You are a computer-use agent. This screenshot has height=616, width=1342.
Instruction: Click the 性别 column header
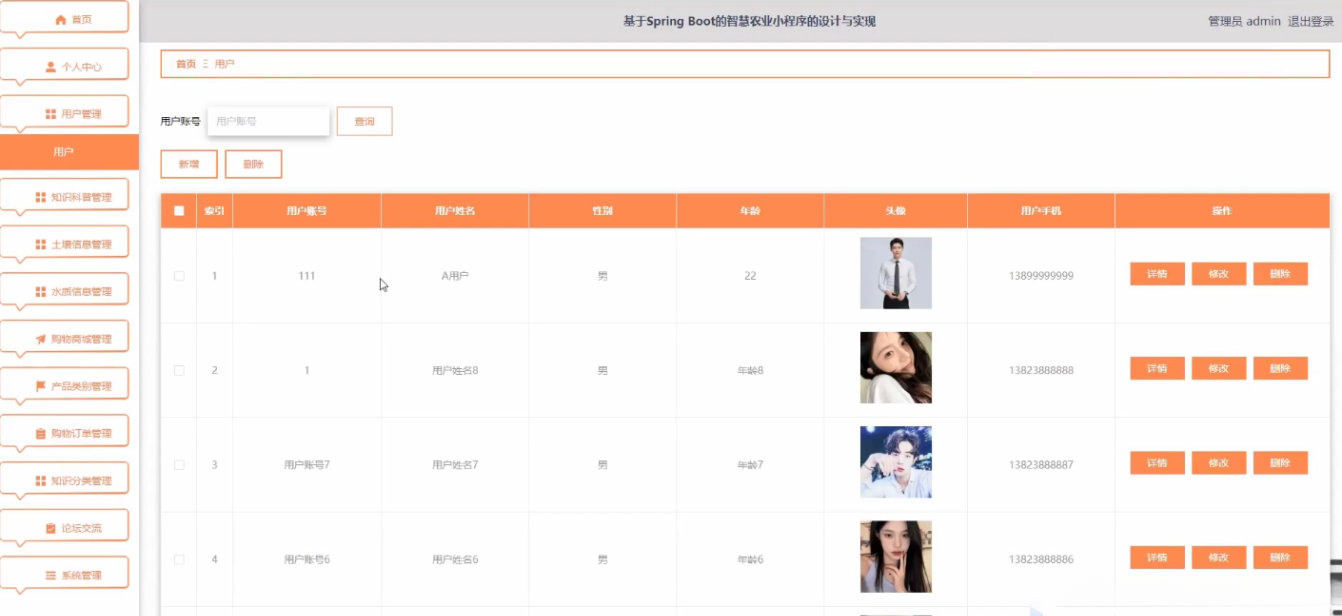[x=602, y=211]
